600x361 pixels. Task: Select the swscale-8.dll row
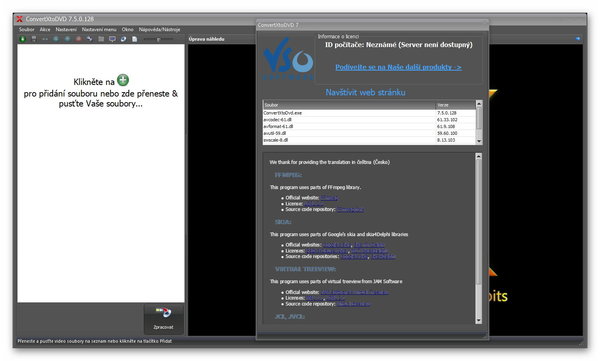369,140
